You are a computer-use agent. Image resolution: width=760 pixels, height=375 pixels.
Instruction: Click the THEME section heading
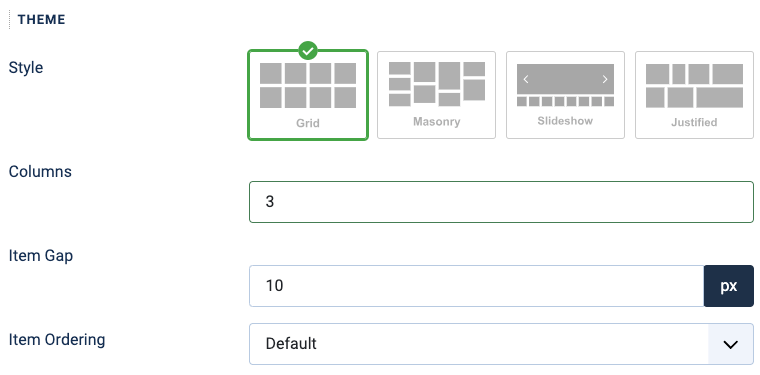(x=41, y=19)
